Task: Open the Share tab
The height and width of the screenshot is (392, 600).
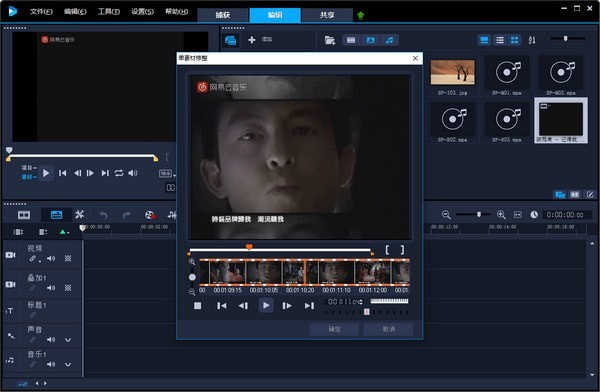Action: [327, 15]
